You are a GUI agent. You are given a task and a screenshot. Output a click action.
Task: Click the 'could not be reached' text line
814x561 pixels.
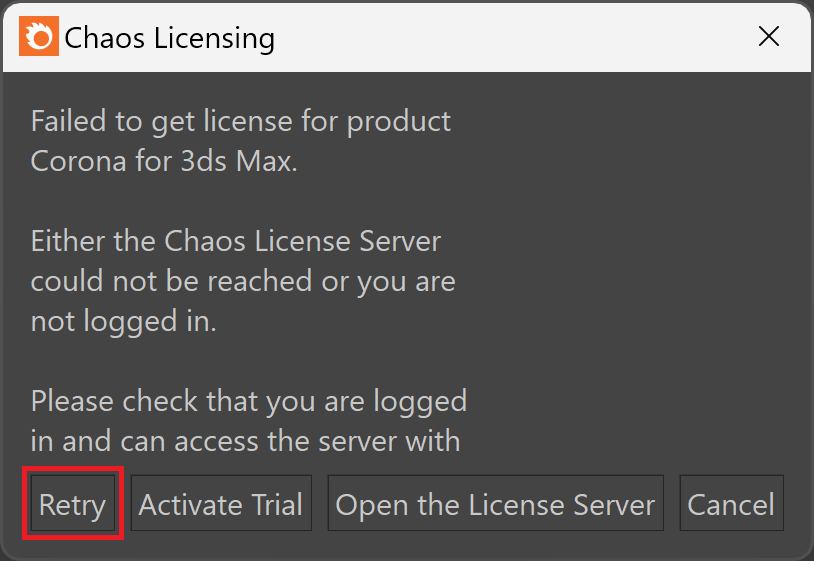click(x=243, y=283)
